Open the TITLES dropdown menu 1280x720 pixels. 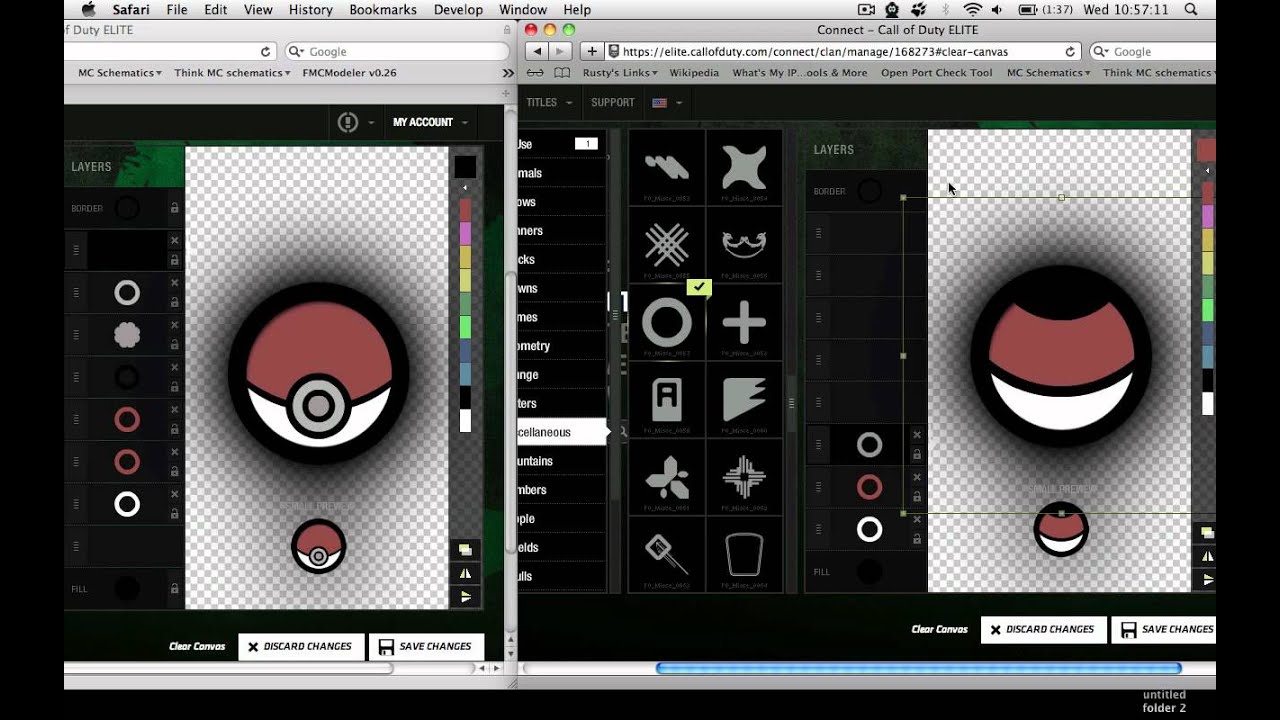tap(549, 102)
